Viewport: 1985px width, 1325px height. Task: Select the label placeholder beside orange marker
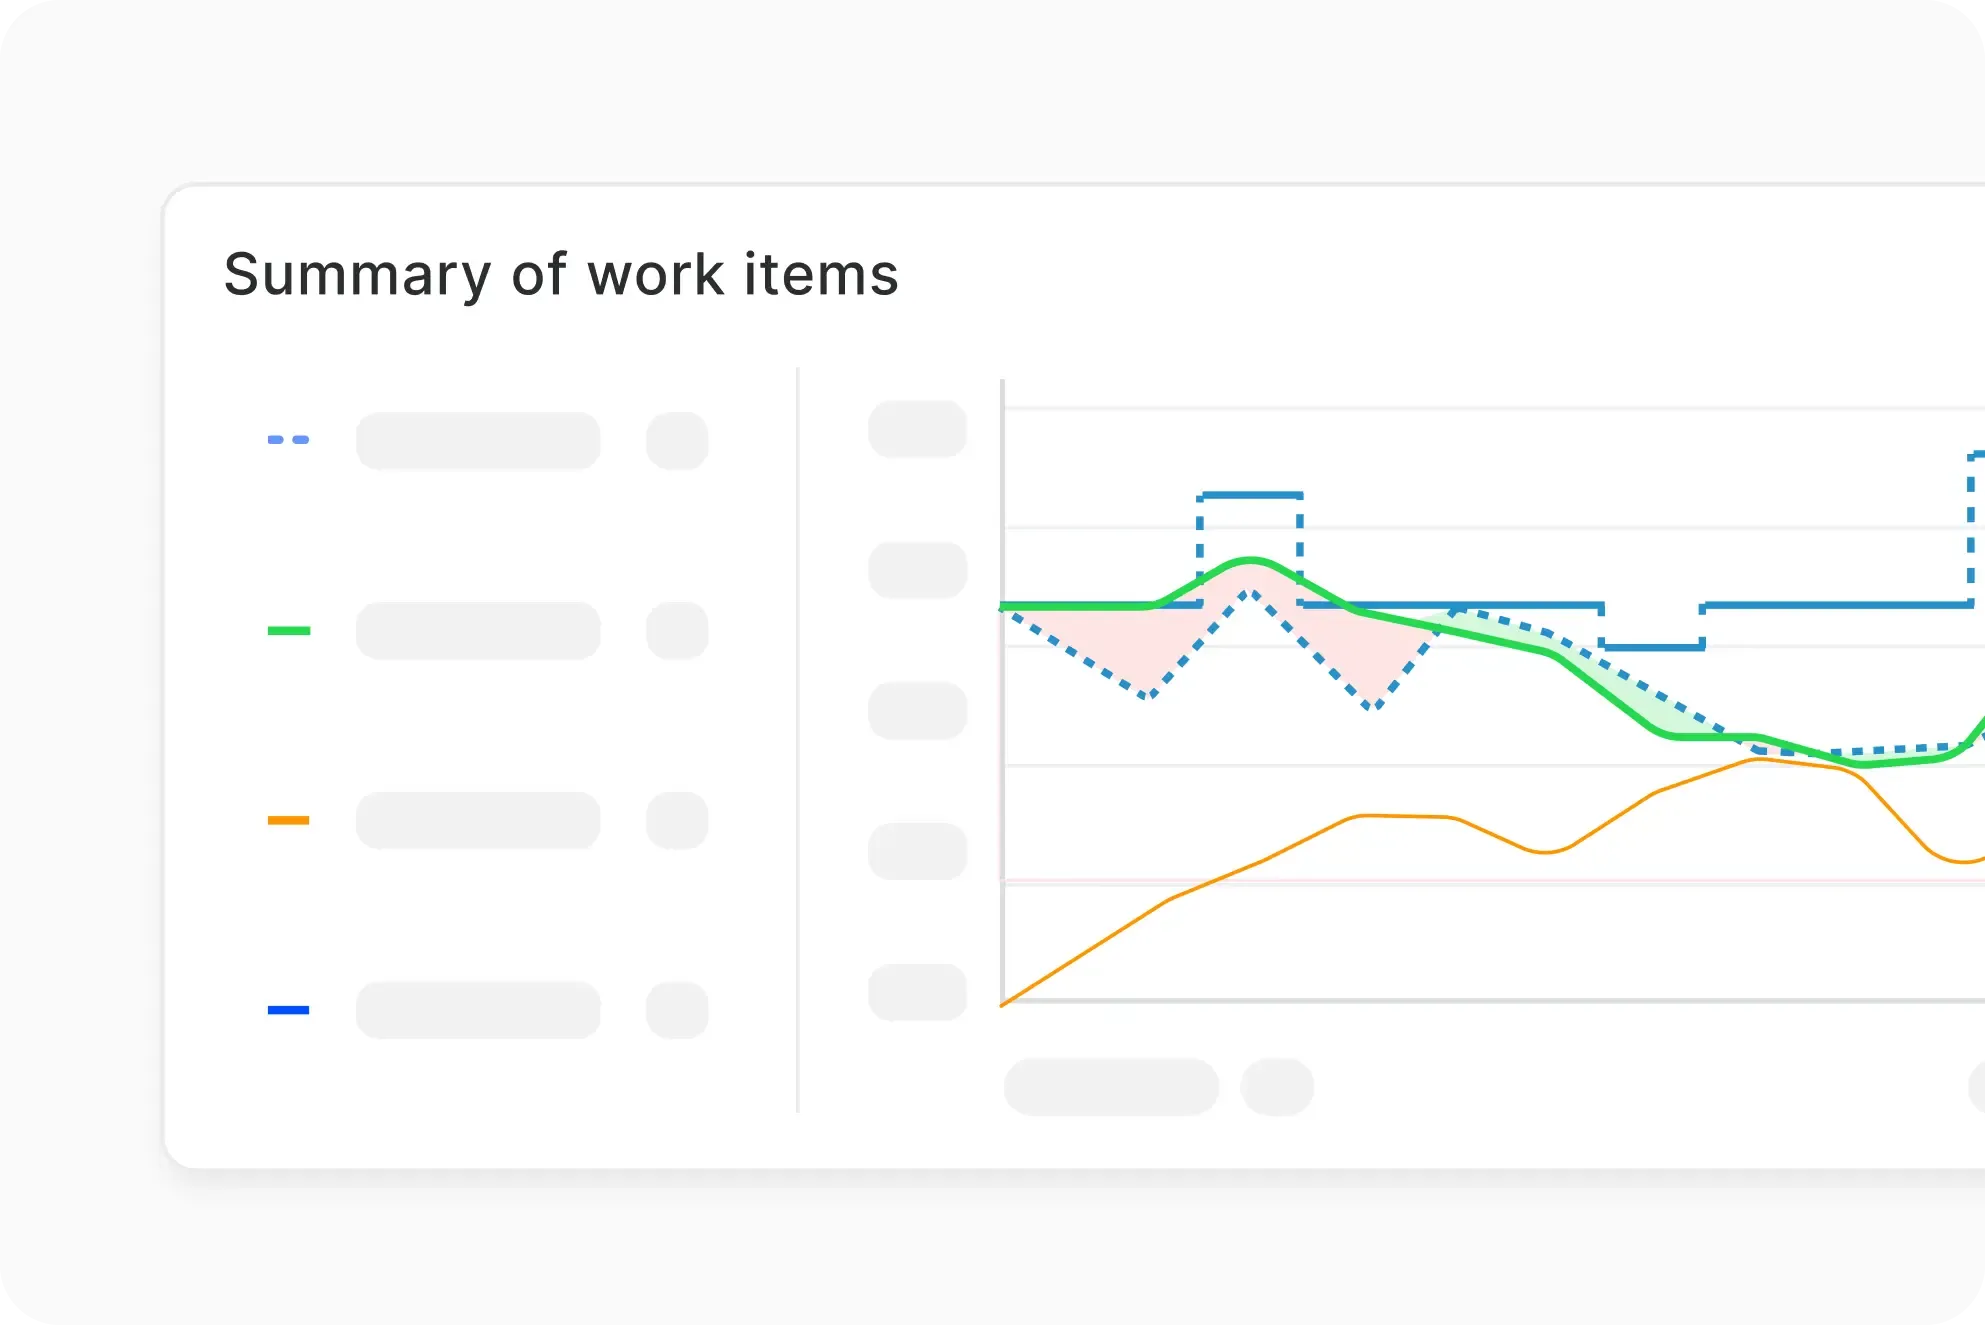point(478,821)
